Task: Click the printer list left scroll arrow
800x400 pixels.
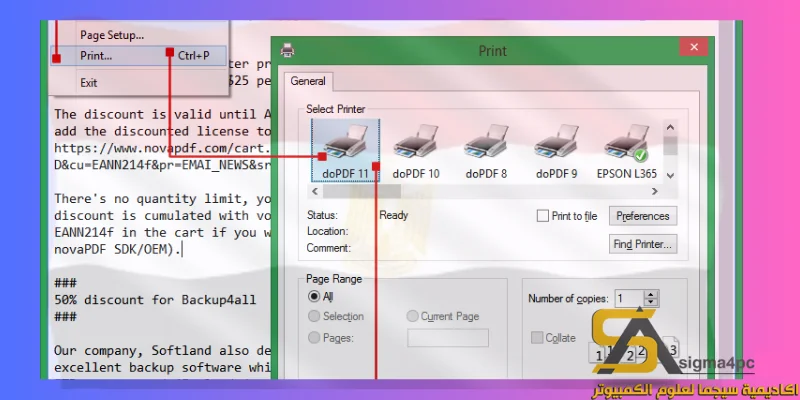Action: coord(315,191)
